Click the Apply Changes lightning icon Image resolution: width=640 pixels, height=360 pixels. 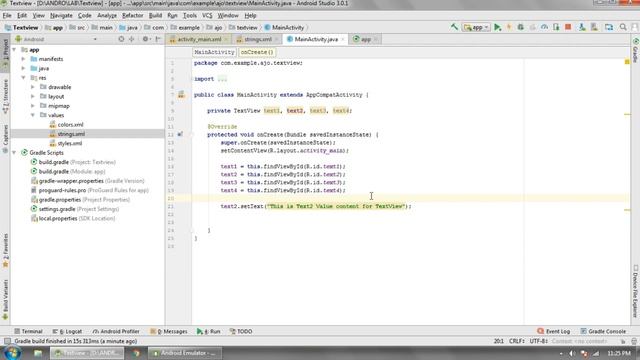(509, 27)
